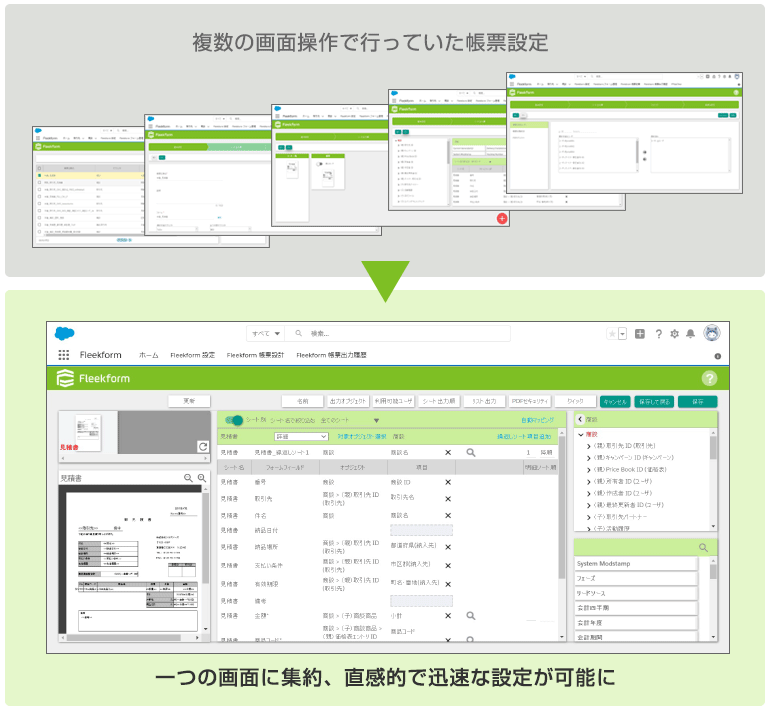Image resolution: width=770 pixels, height=711 pixels.
Task: Click the シート出力順 button
Action: [x=439, y=401]
